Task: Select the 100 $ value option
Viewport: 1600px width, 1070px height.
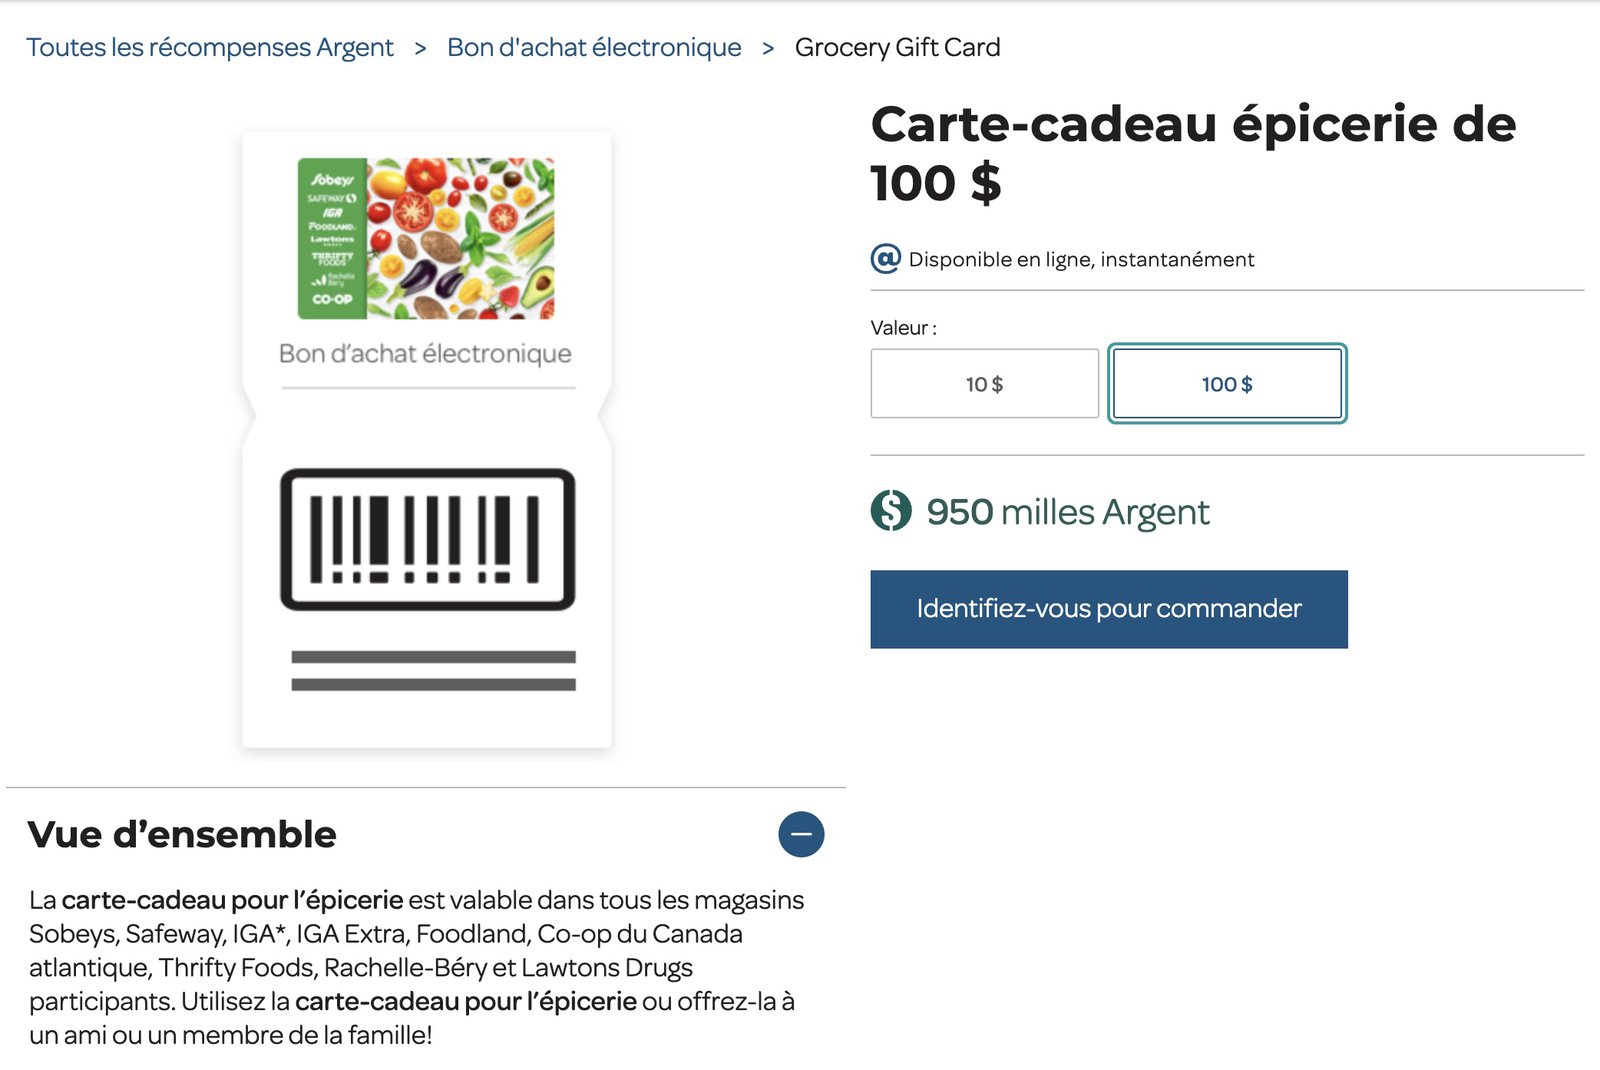Action: [1227, 384]
